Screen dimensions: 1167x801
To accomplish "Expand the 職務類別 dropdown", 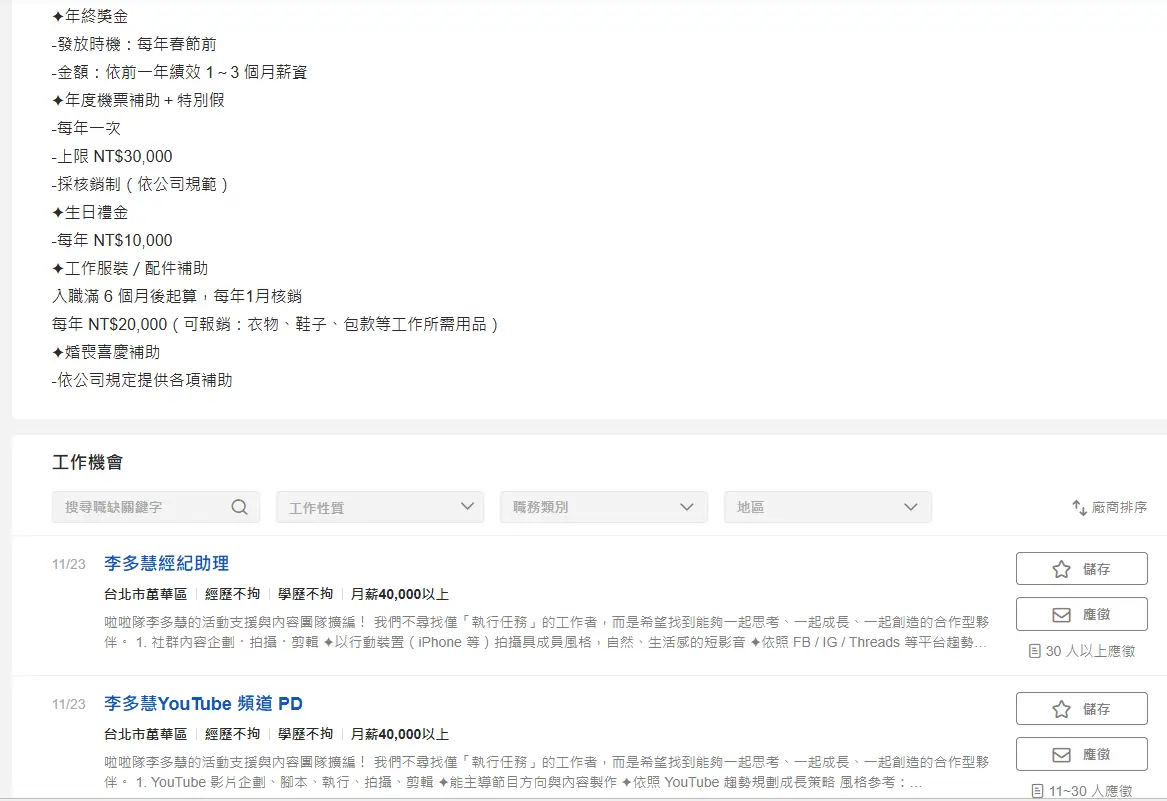I will [604, 507].
